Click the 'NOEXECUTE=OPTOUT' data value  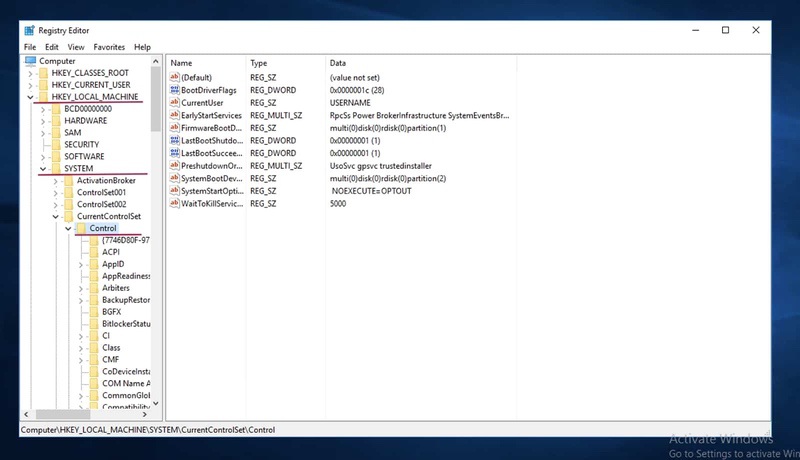point(371,191)
